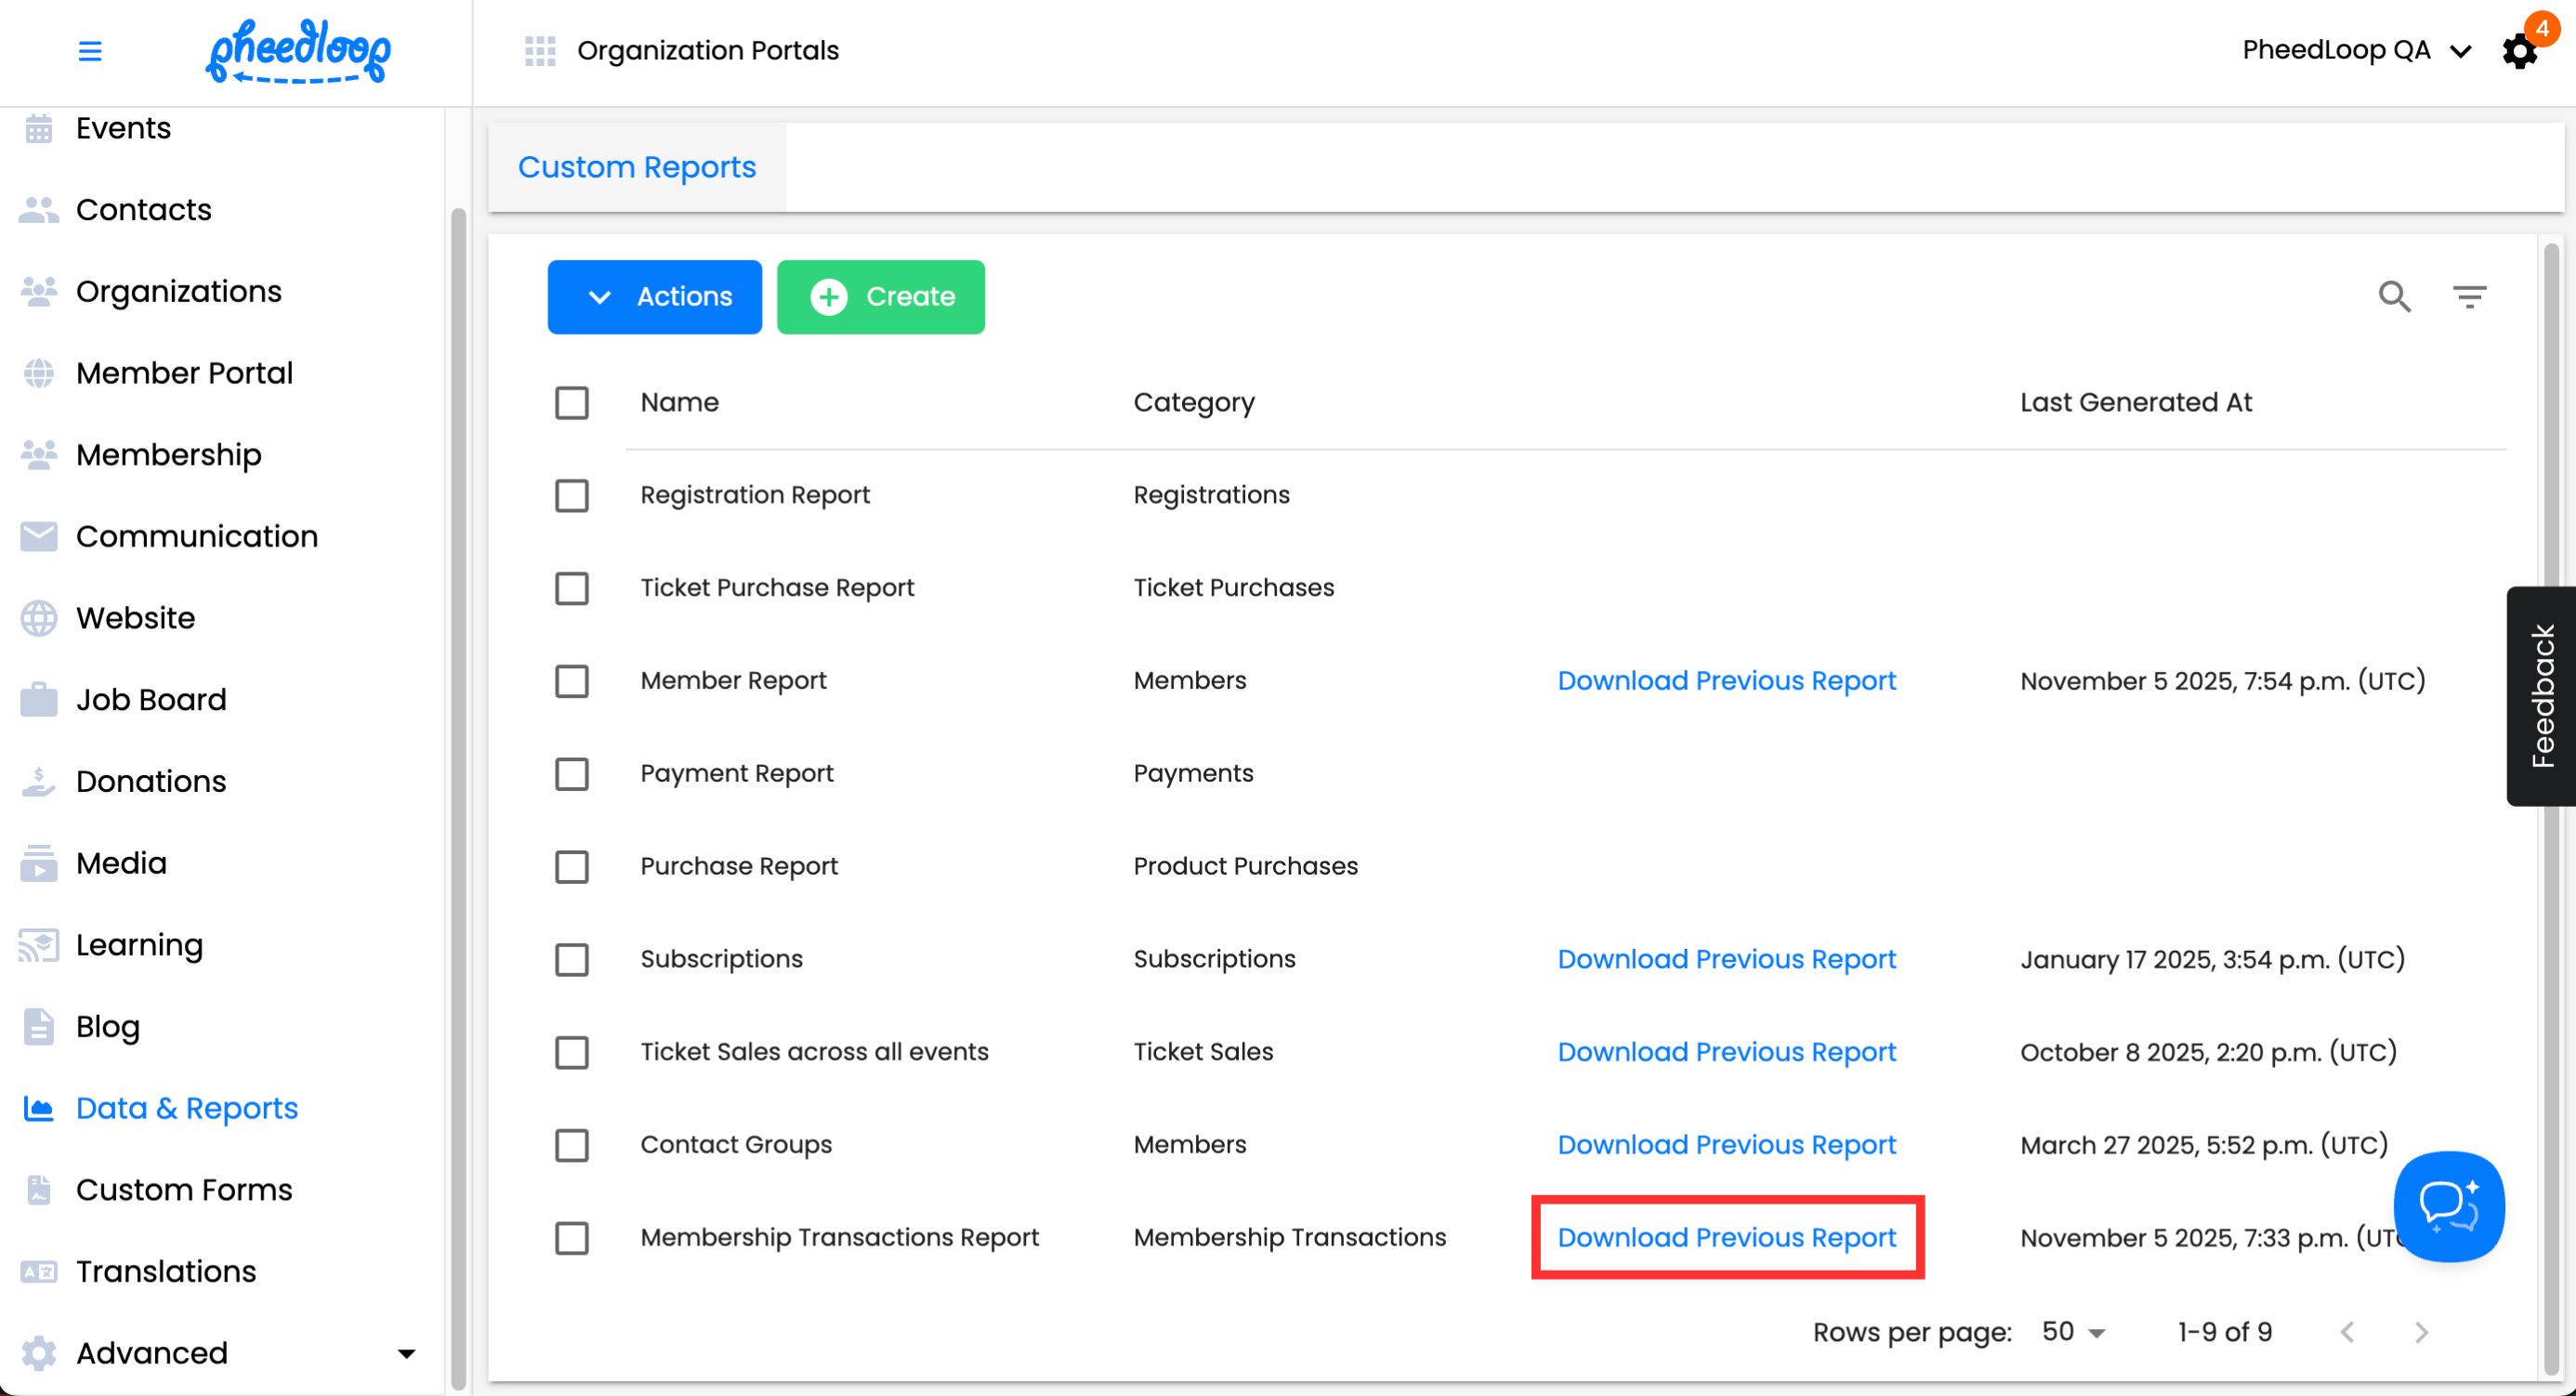This screenshot has height=1396, width=2576.
Task: Open the filter list icon
Action: tap(2469, 296)
